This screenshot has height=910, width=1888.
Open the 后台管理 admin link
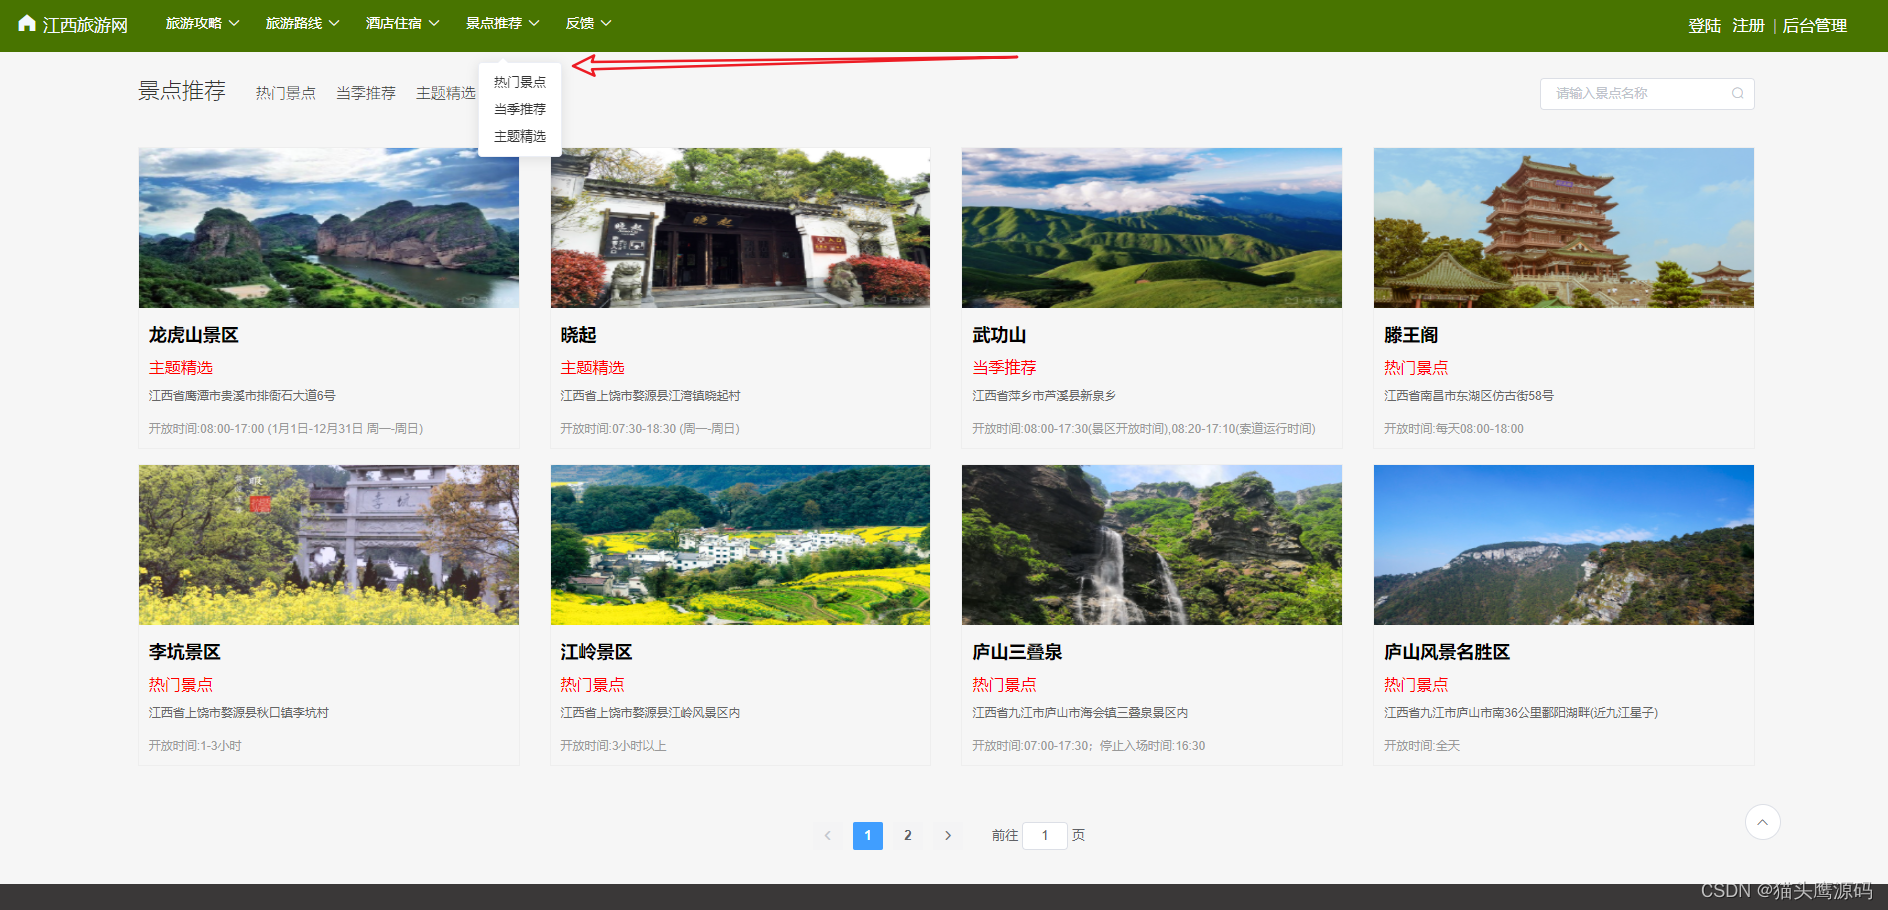[x=1815, y=26]
